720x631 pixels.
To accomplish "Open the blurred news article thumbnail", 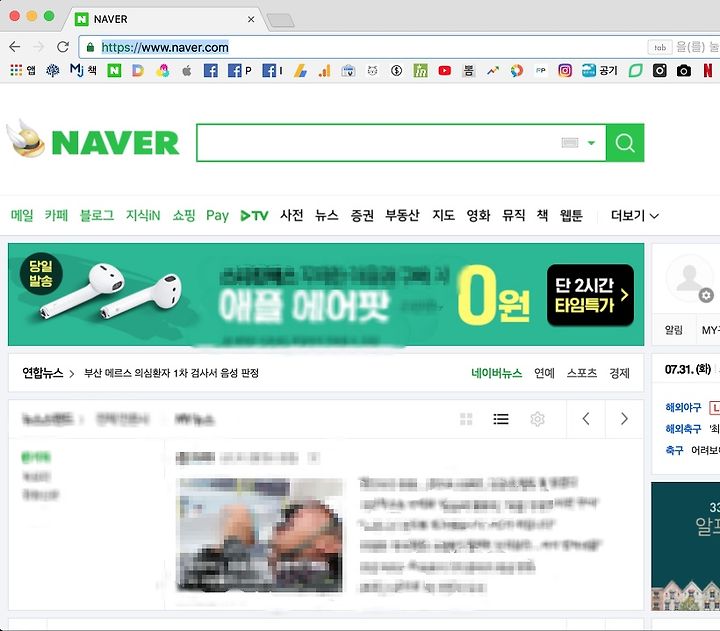I will pos(259,535).
